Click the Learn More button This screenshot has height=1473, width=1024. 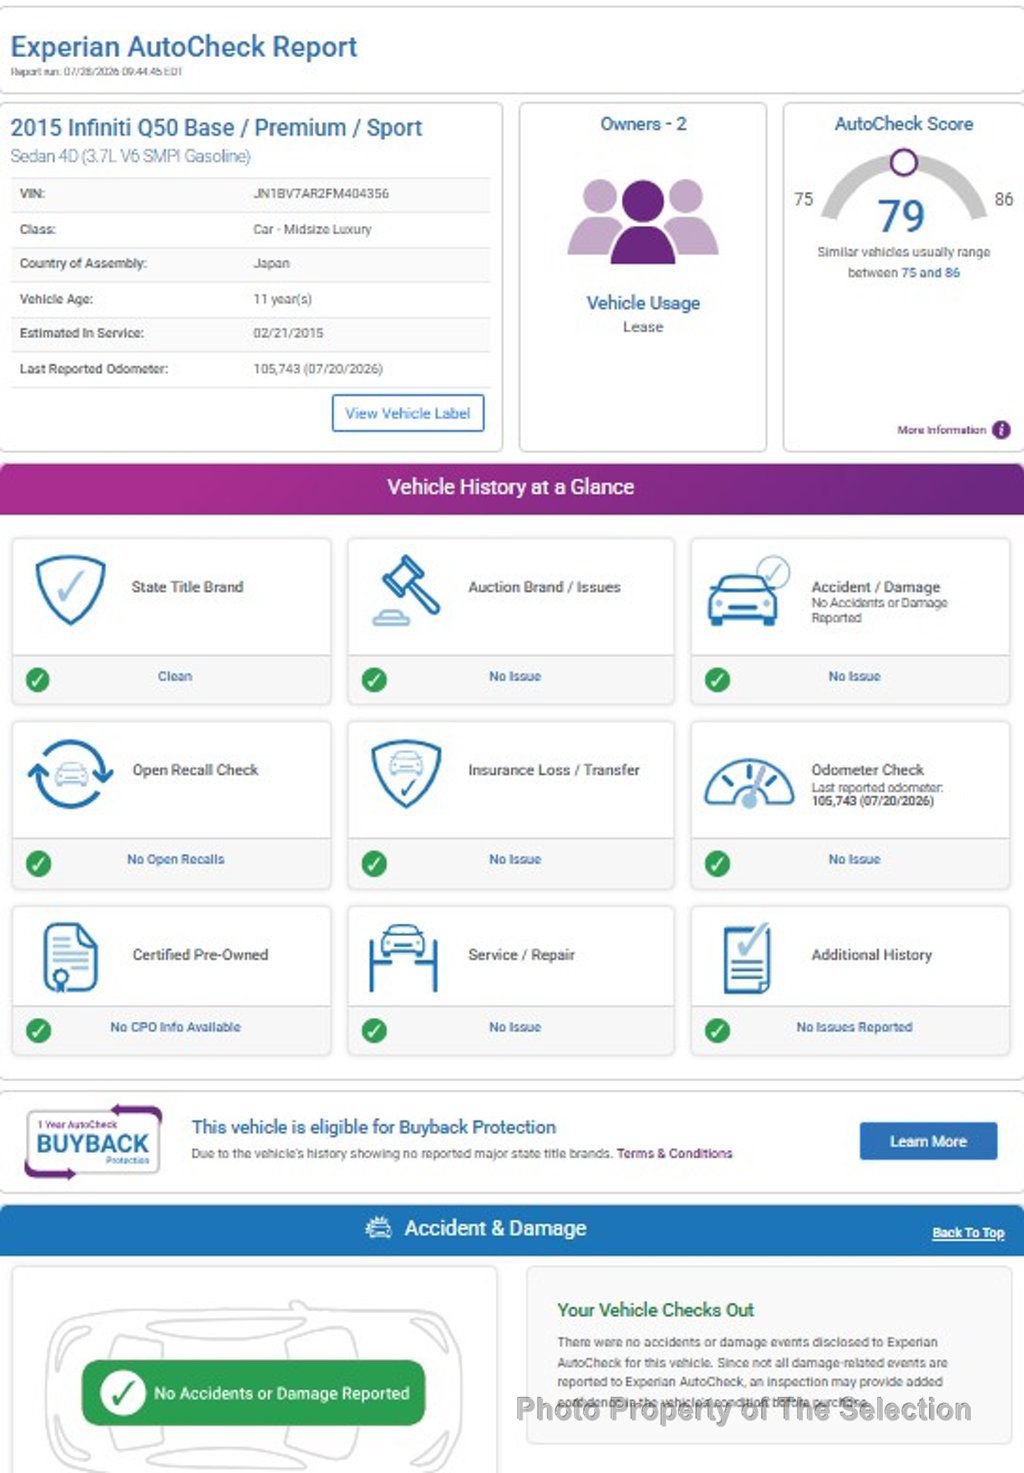click(928, 1141)
